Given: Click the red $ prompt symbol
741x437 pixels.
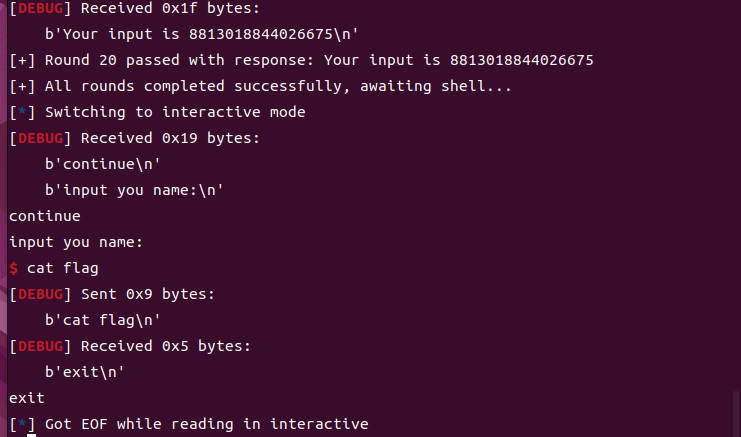Looking at the screenshot, I should click(x=13, y=268).
